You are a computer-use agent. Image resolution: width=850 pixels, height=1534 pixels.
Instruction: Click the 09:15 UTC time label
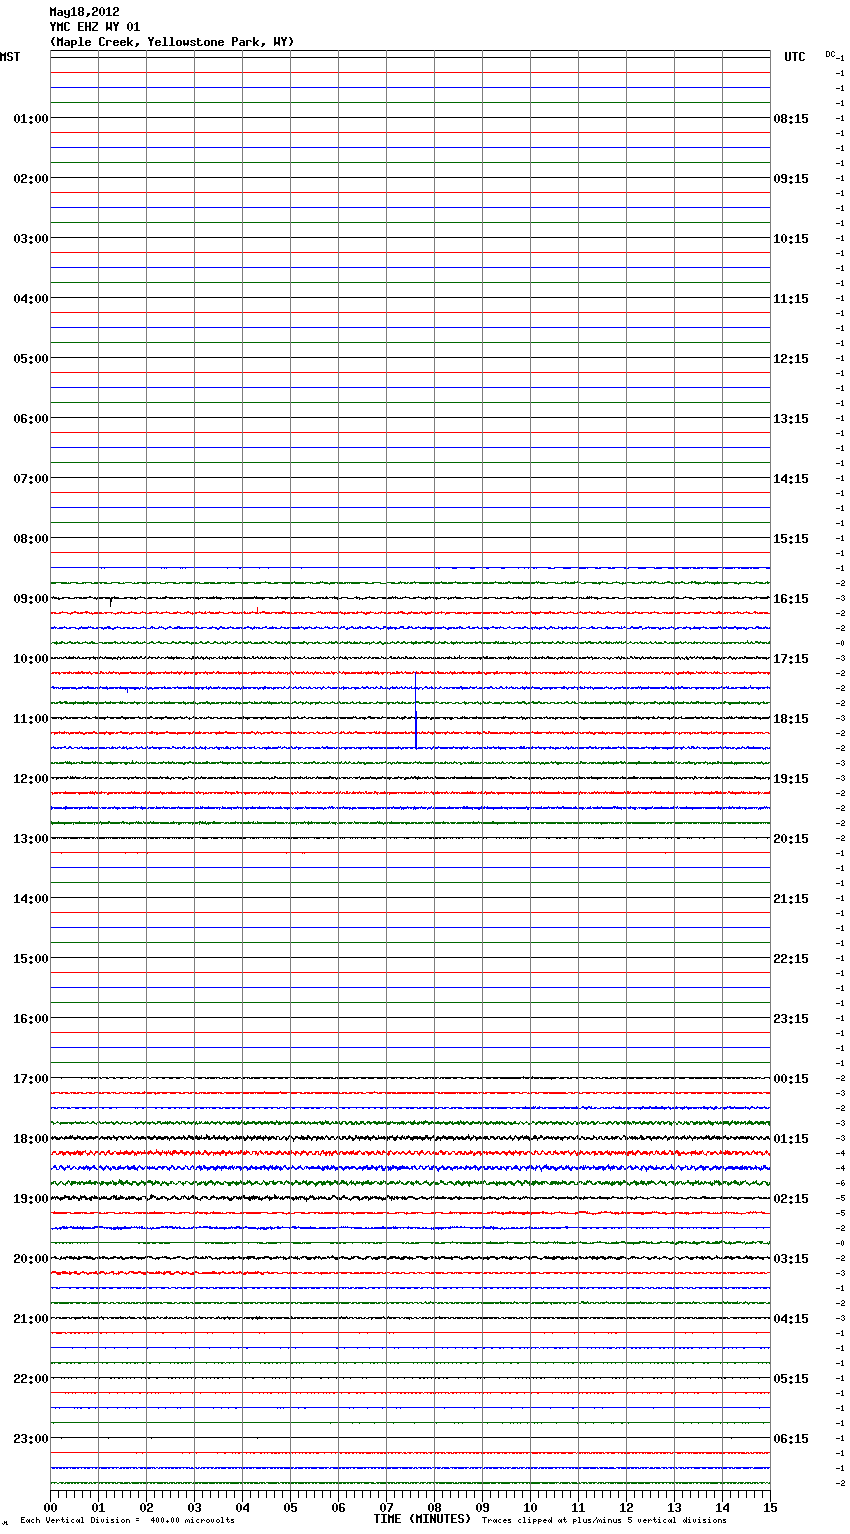pos(791,179)
